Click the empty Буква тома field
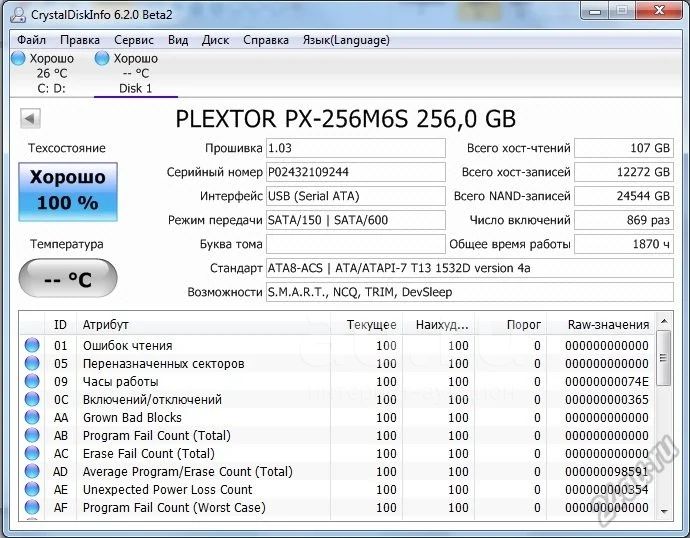Viewport: 690px width, 538px height. click(x=356, y=244)
